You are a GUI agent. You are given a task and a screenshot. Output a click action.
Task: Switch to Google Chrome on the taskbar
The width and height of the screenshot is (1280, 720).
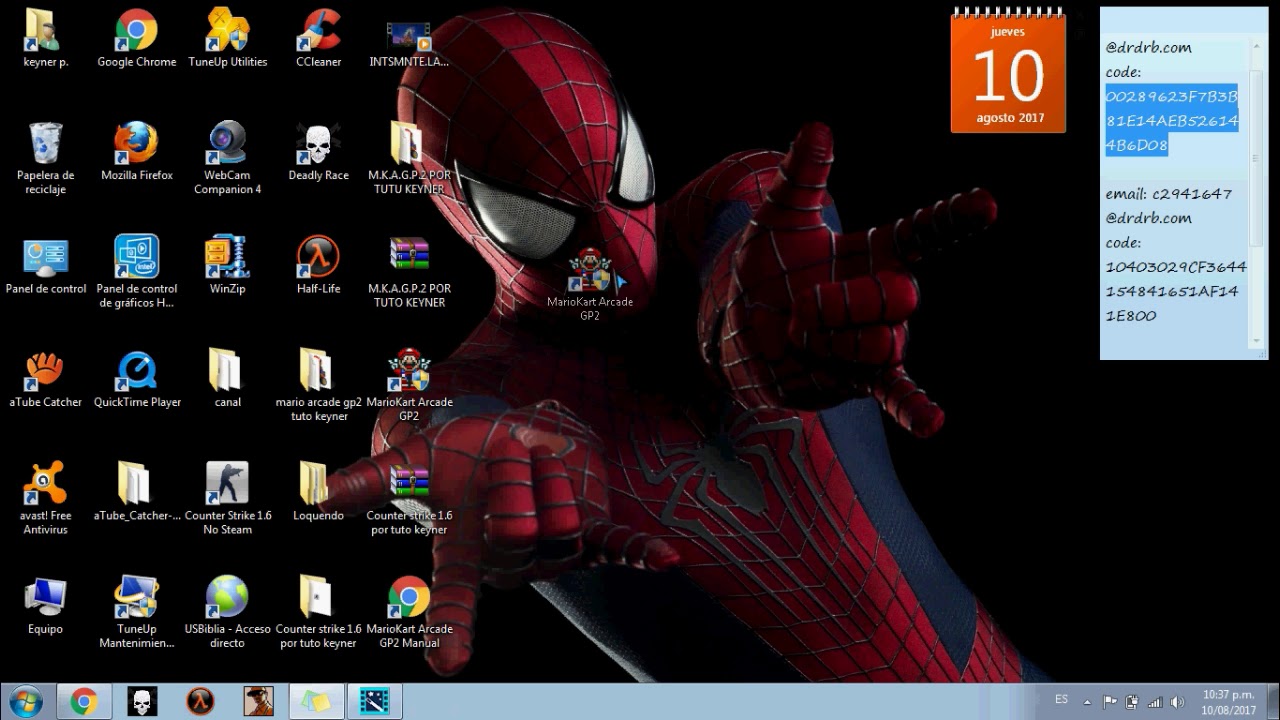tap(84, 701)
